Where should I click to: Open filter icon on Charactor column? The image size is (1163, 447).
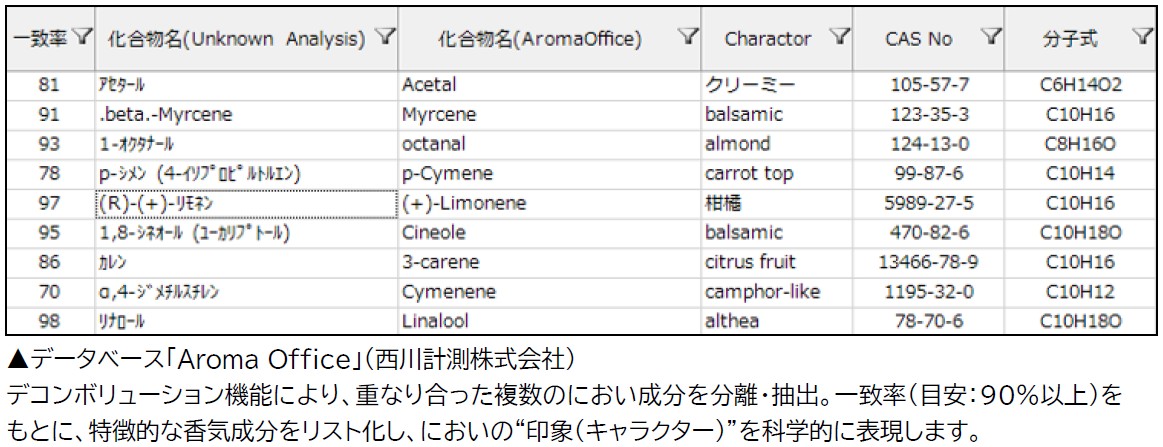coord(840,36)
